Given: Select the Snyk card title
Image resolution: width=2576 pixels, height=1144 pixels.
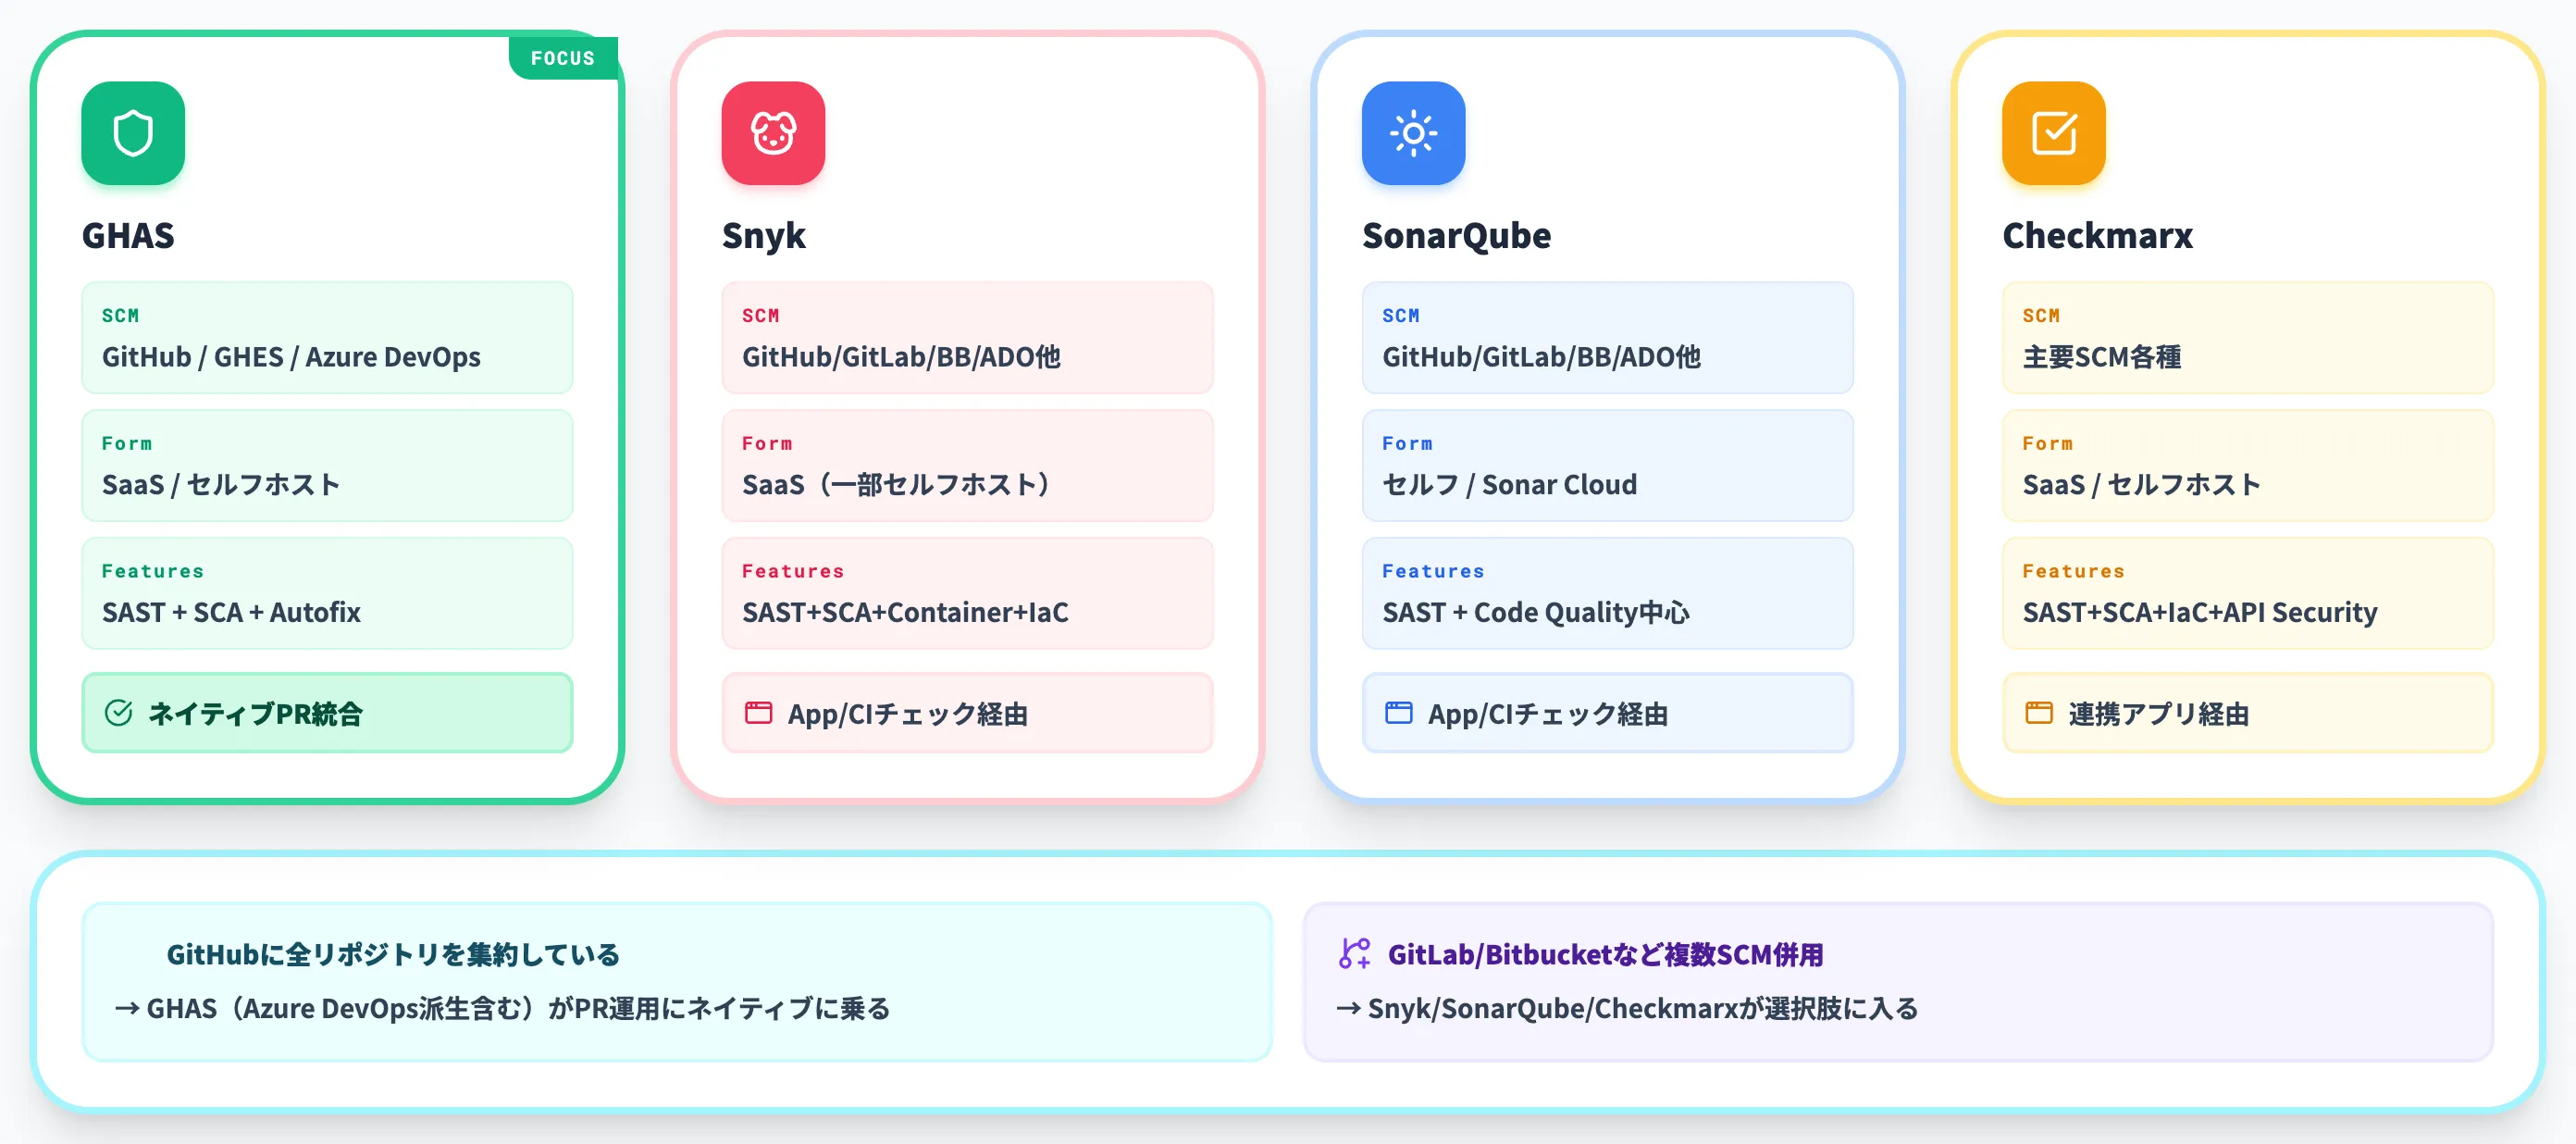Looking at the screenshot, I should 763,236.
